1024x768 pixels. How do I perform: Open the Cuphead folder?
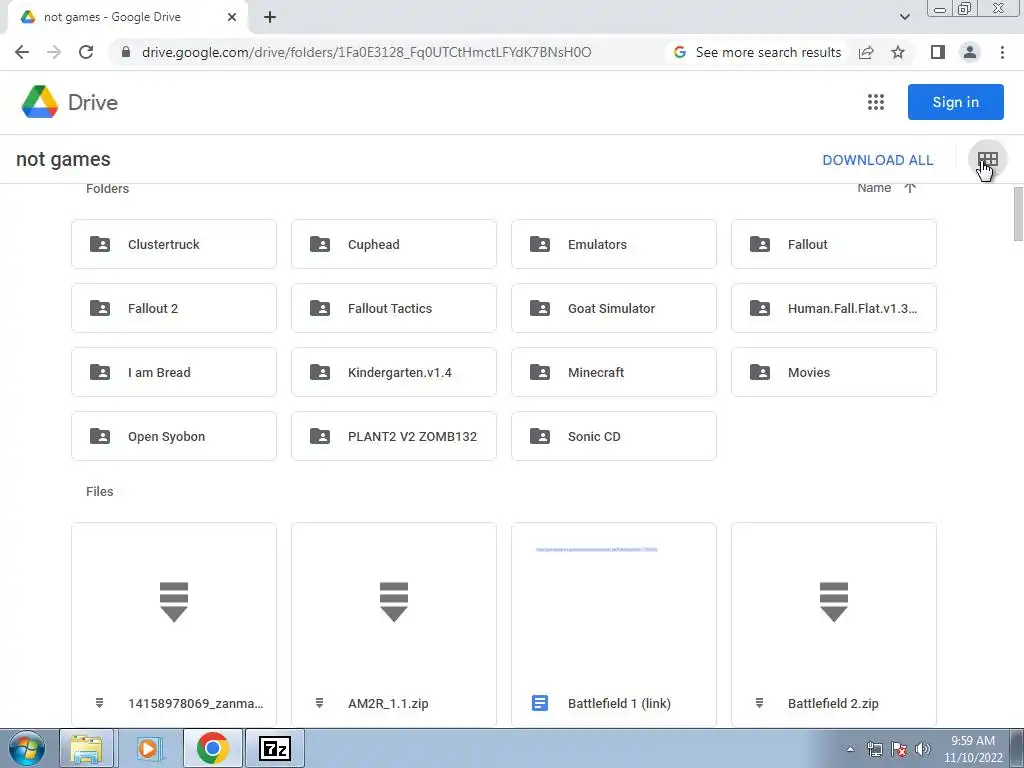(394, 244)
